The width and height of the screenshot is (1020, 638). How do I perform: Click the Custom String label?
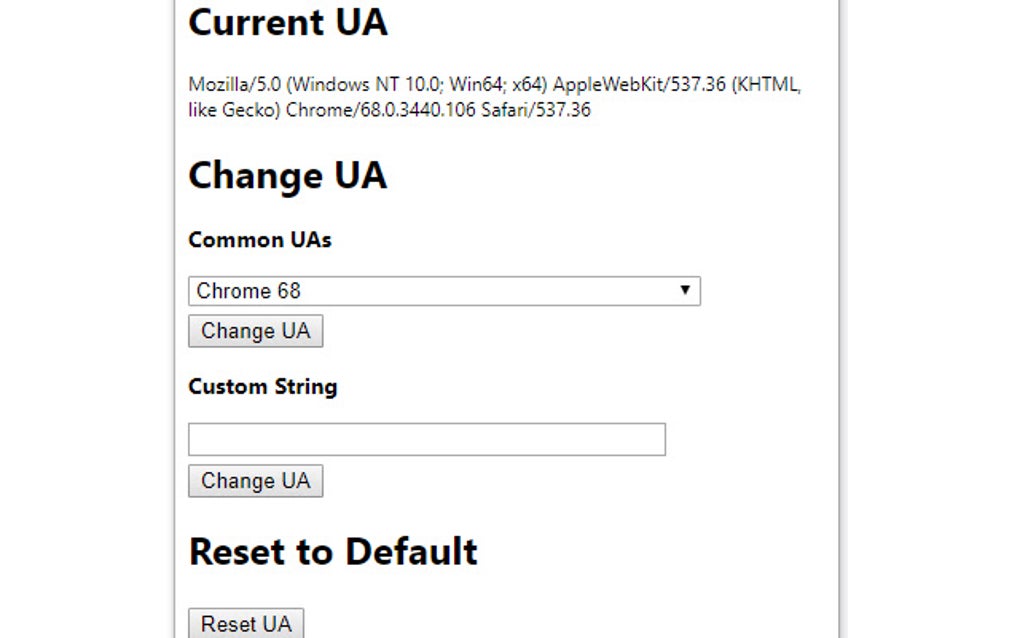[x=262, y=387]
